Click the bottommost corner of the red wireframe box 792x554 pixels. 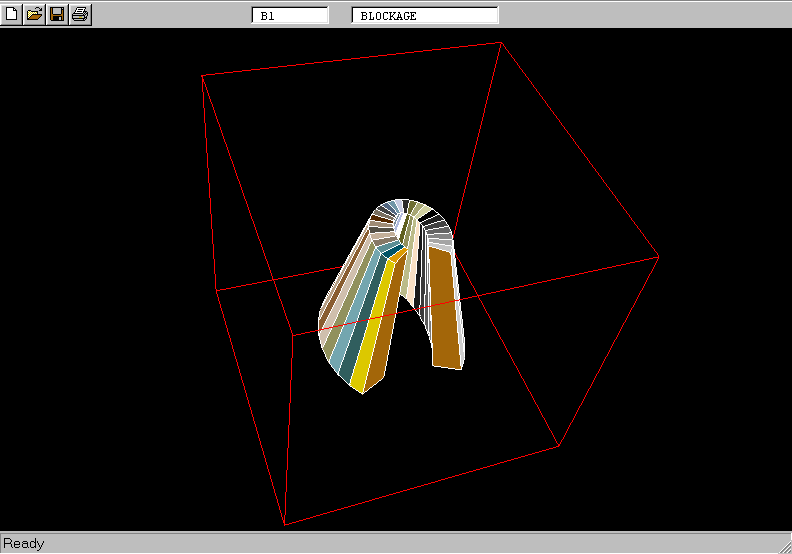284,523
